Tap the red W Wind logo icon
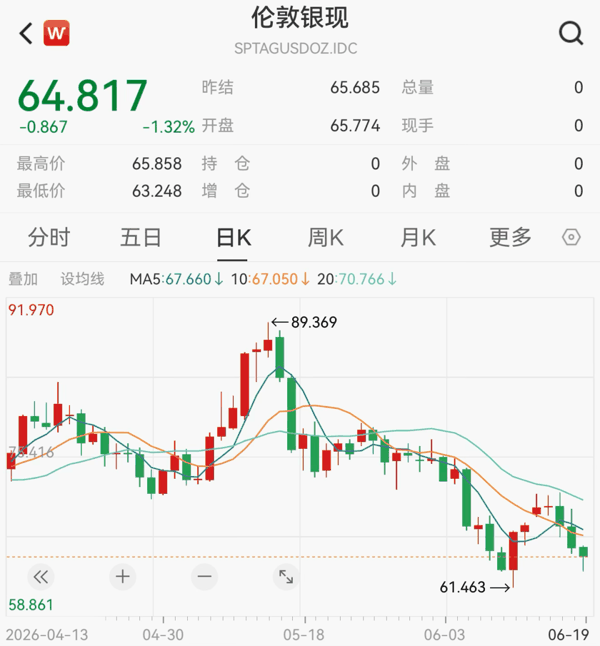This screenshot has height=646, width=600. (56, 33)
